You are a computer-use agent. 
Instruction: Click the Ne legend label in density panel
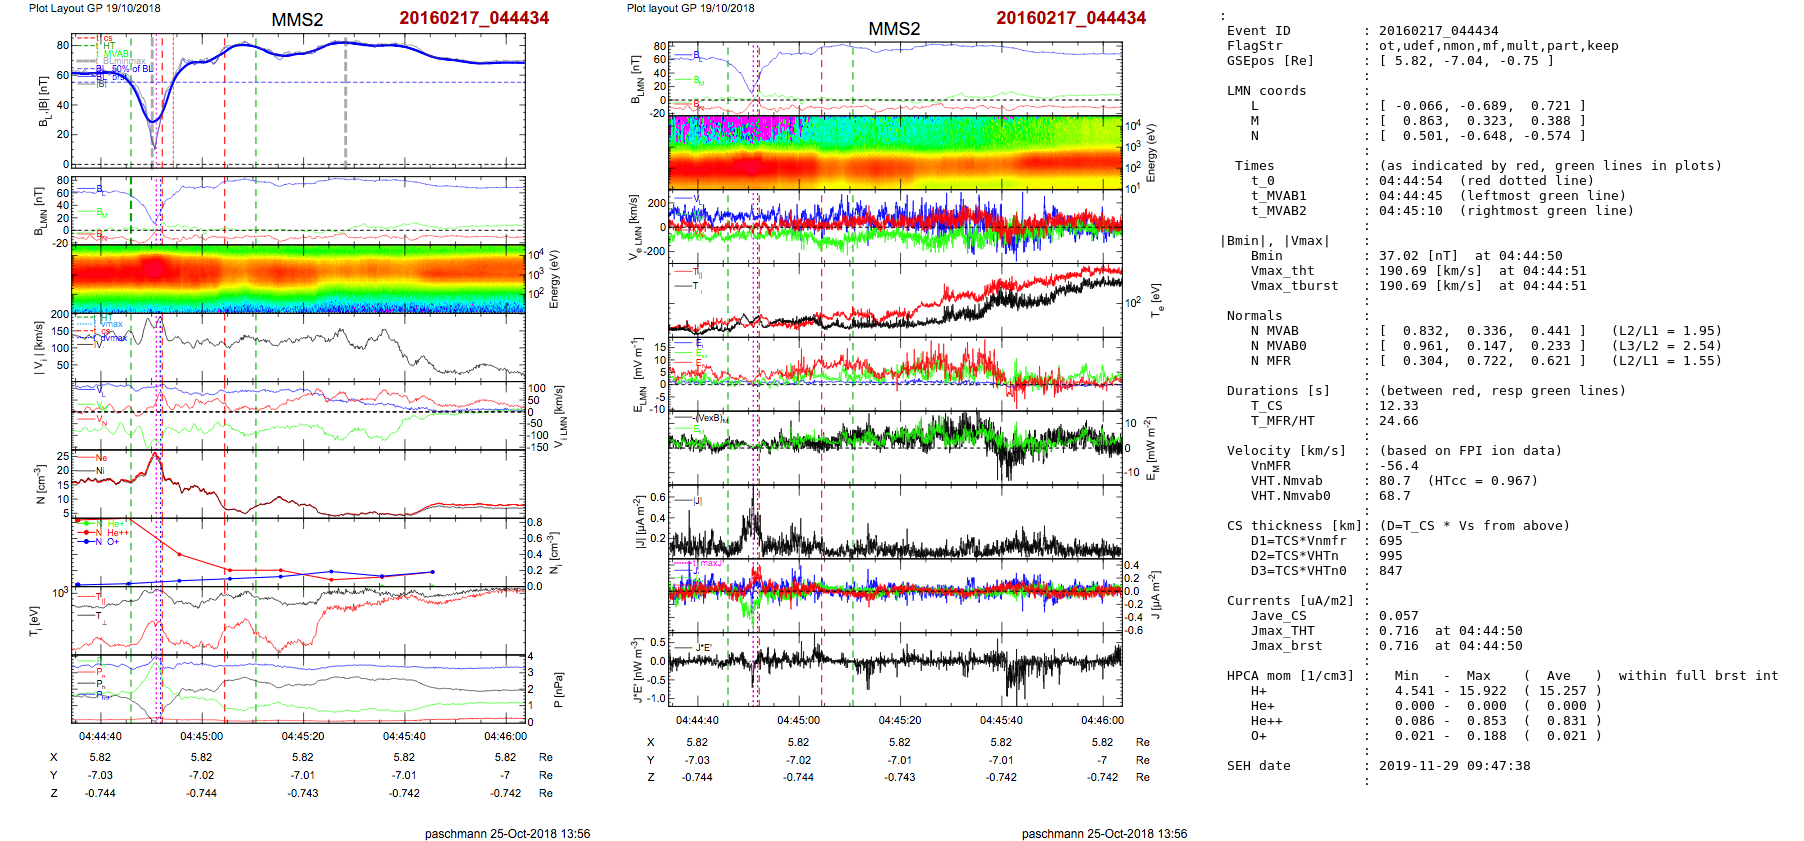tap(101, 458)
